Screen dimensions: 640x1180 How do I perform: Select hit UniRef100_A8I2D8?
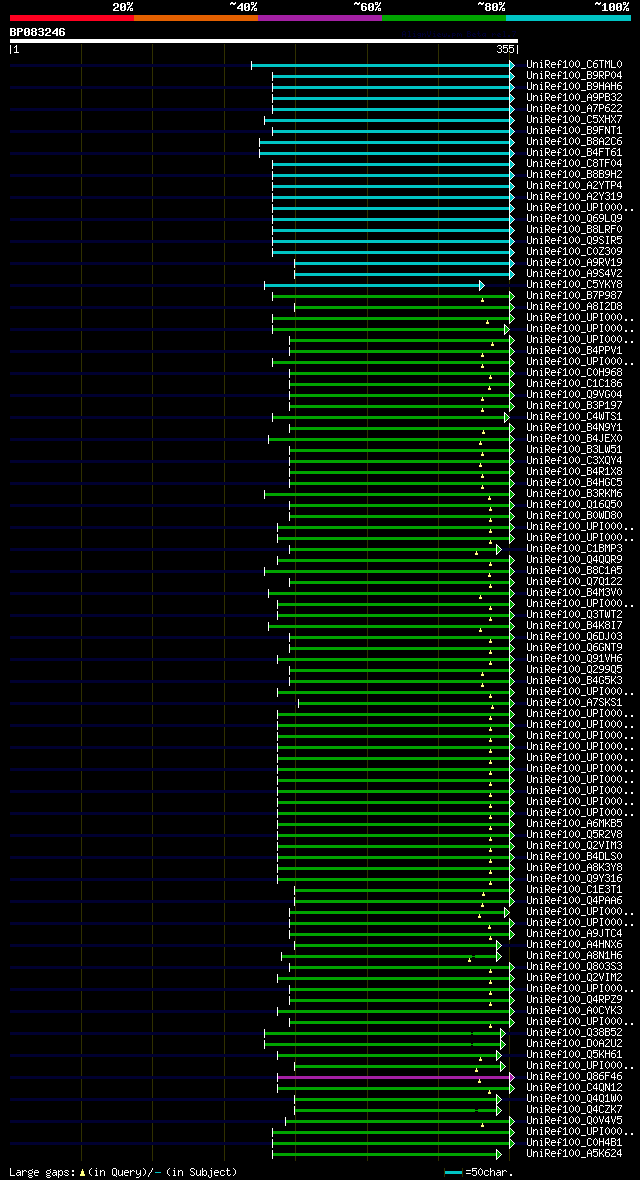pyautogui.click(x=574, y=306)
